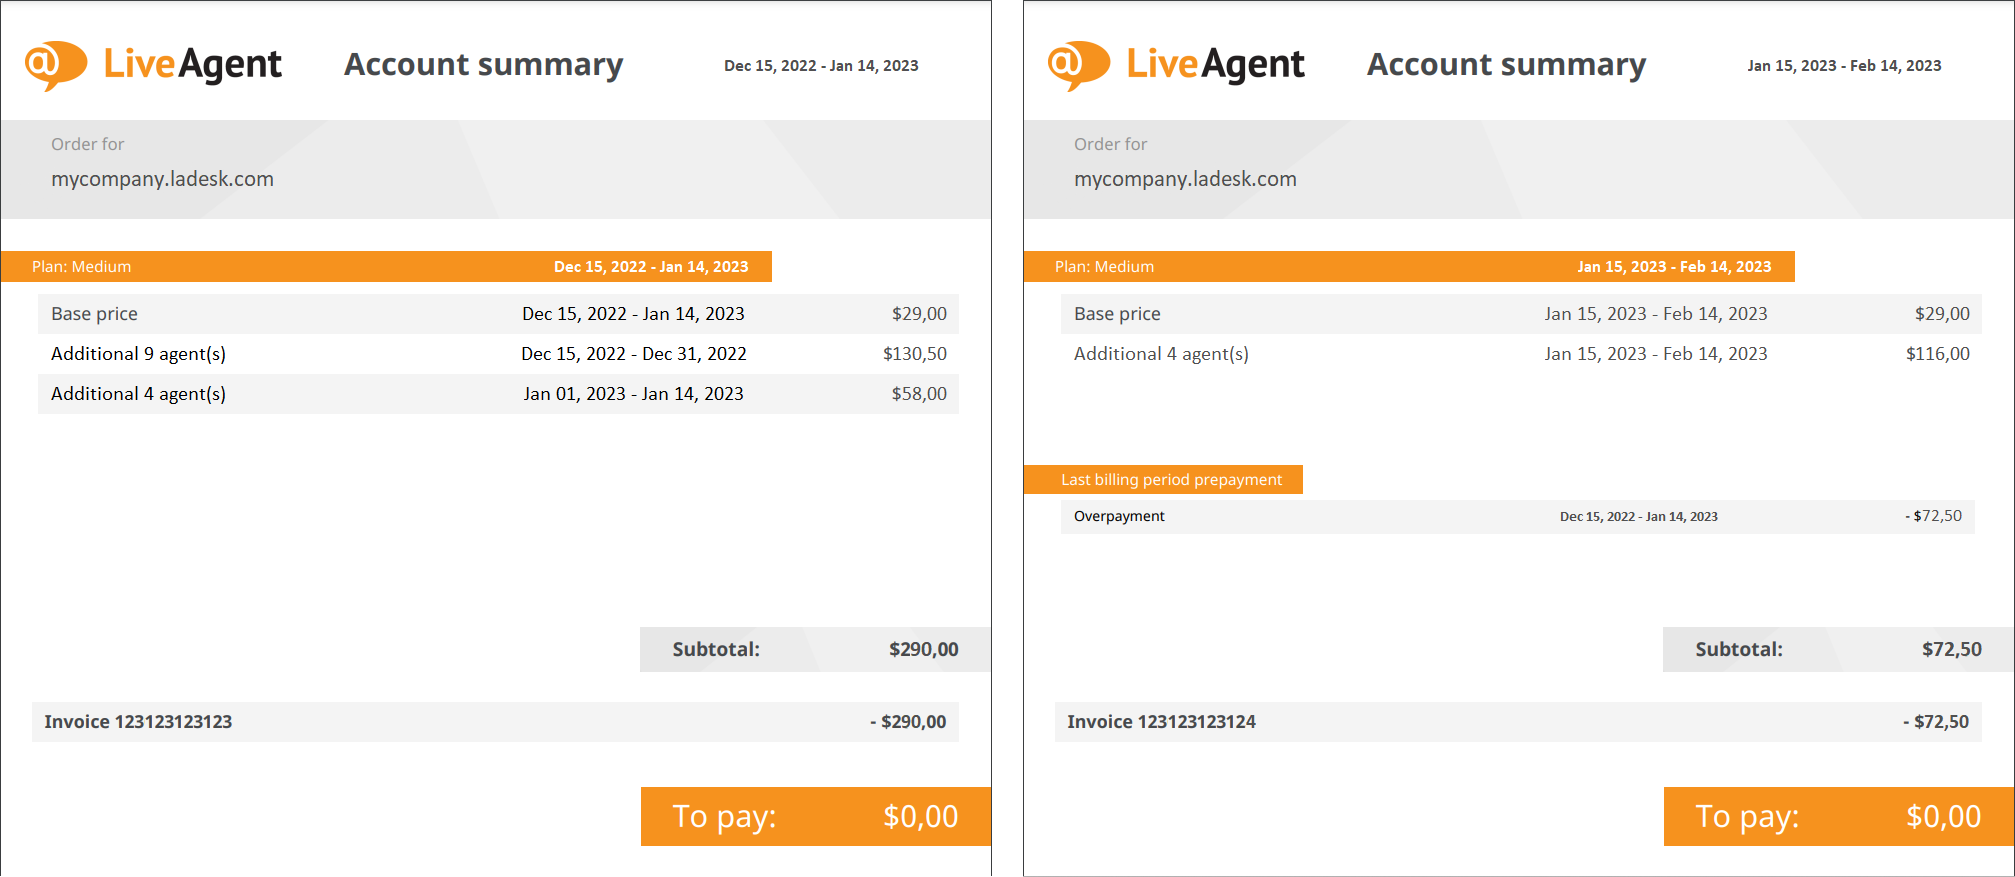Click the $58,00 Additional 4 agent(s) row
This screenshot has height=877, width=2015.
pos(498,394)
